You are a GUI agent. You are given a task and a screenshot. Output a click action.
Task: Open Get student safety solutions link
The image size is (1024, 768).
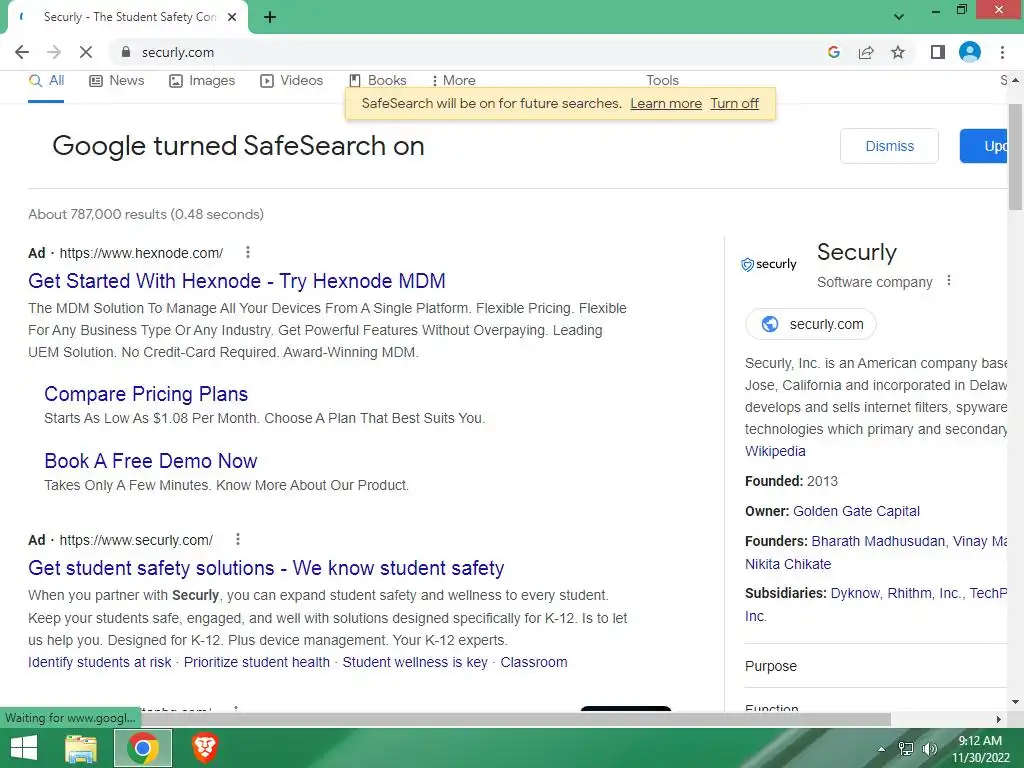point(266,568)
